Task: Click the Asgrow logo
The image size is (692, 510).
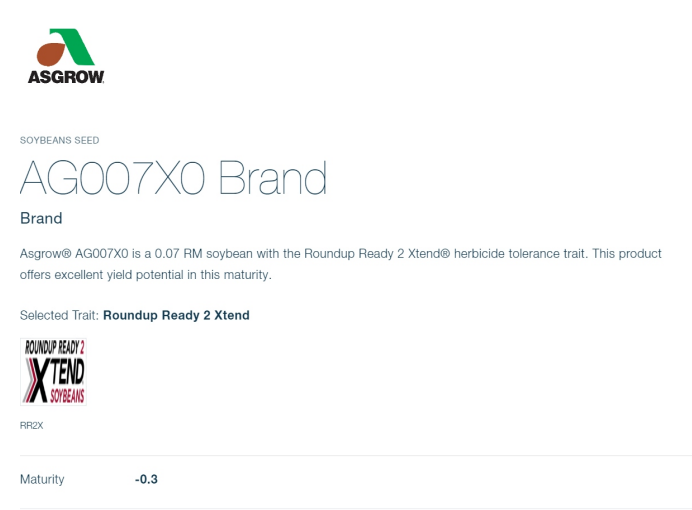Action: 66,56
